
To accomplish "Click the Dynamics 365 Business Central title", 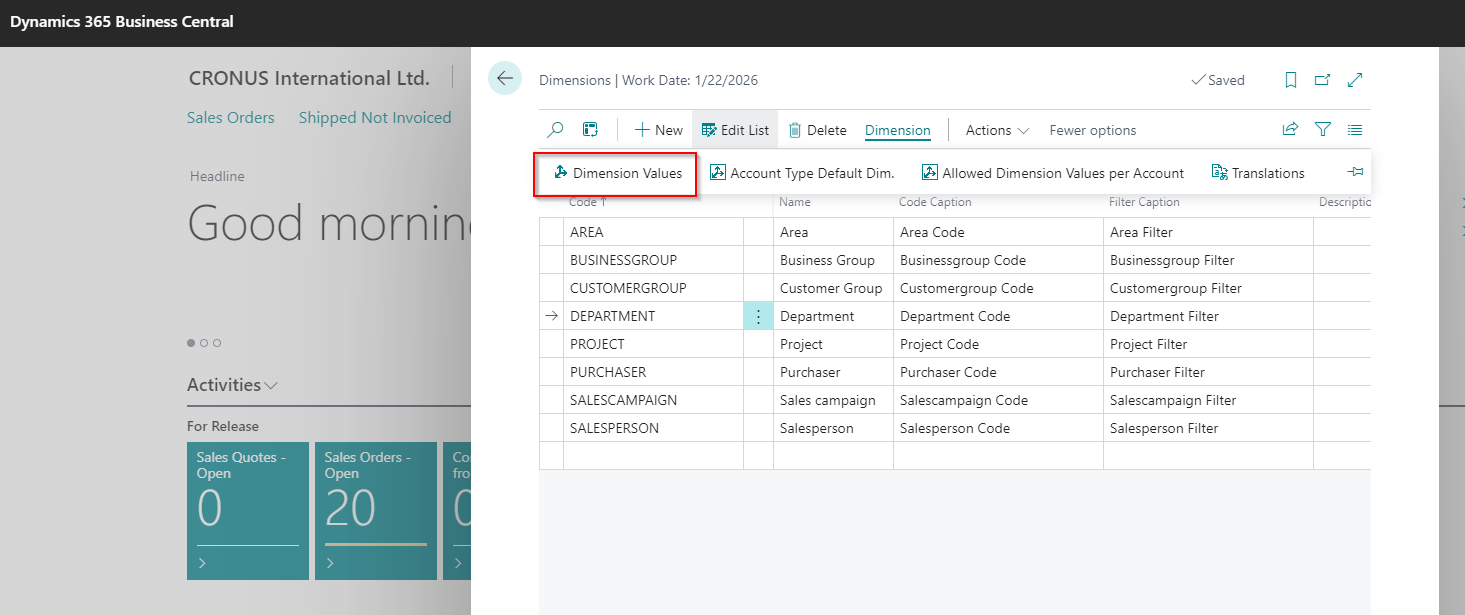I will pos(122,21).
